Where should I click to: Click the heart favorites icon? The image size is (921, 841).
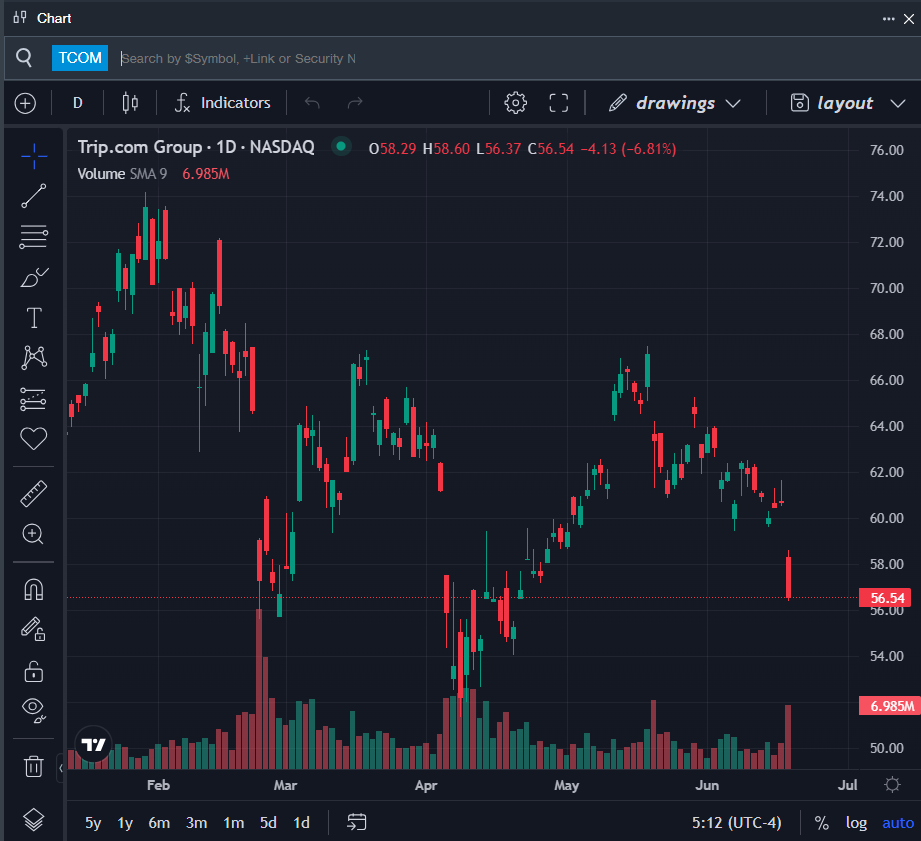(33, 438)
